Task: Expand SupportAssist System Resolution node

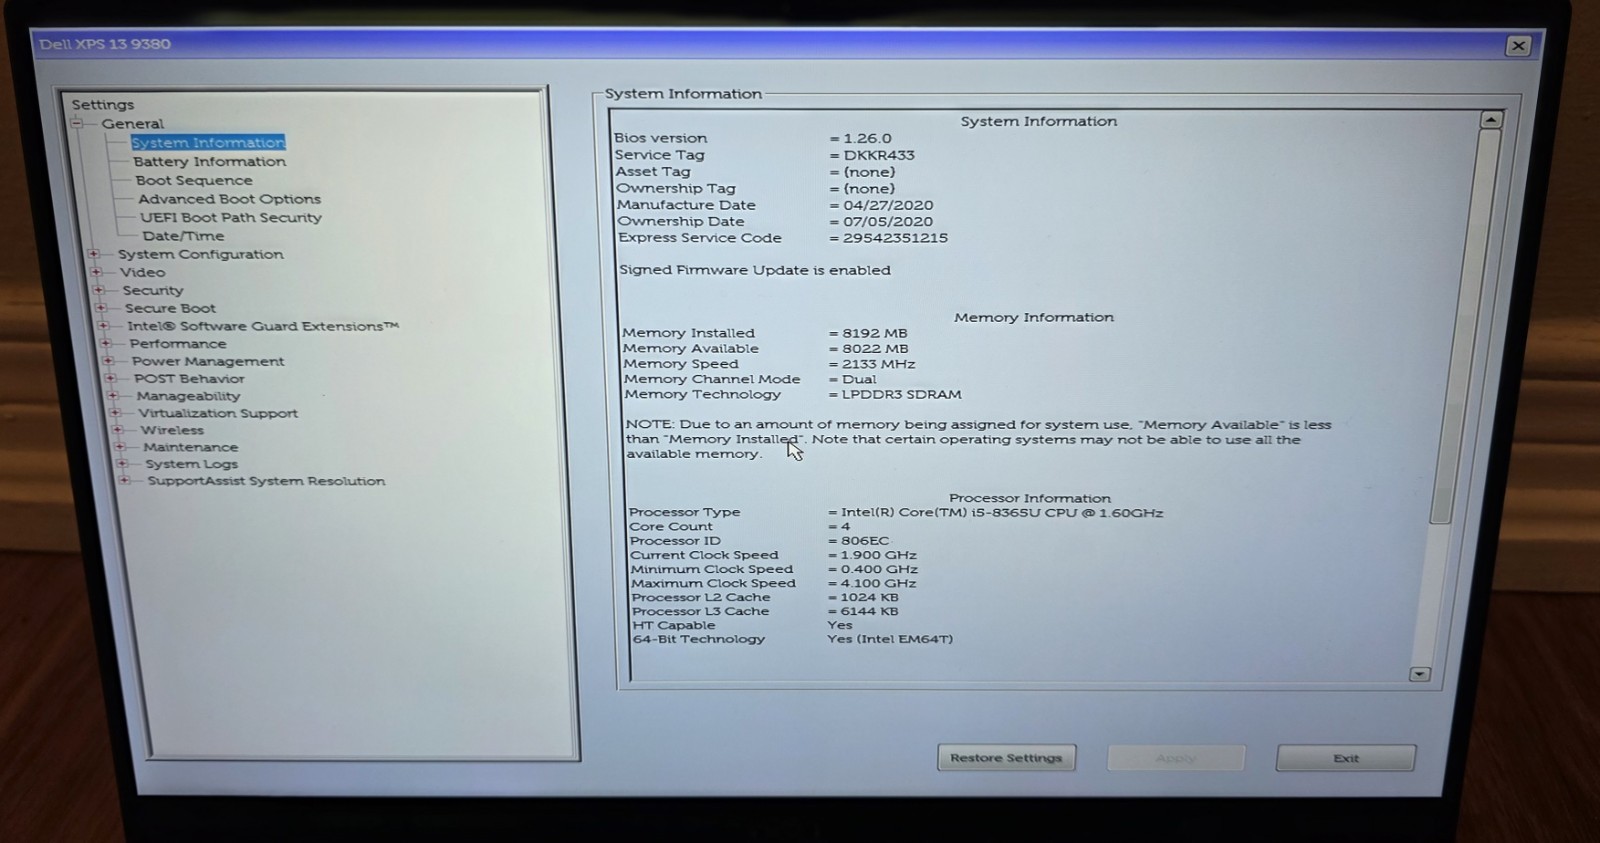Action: [124, 481]
